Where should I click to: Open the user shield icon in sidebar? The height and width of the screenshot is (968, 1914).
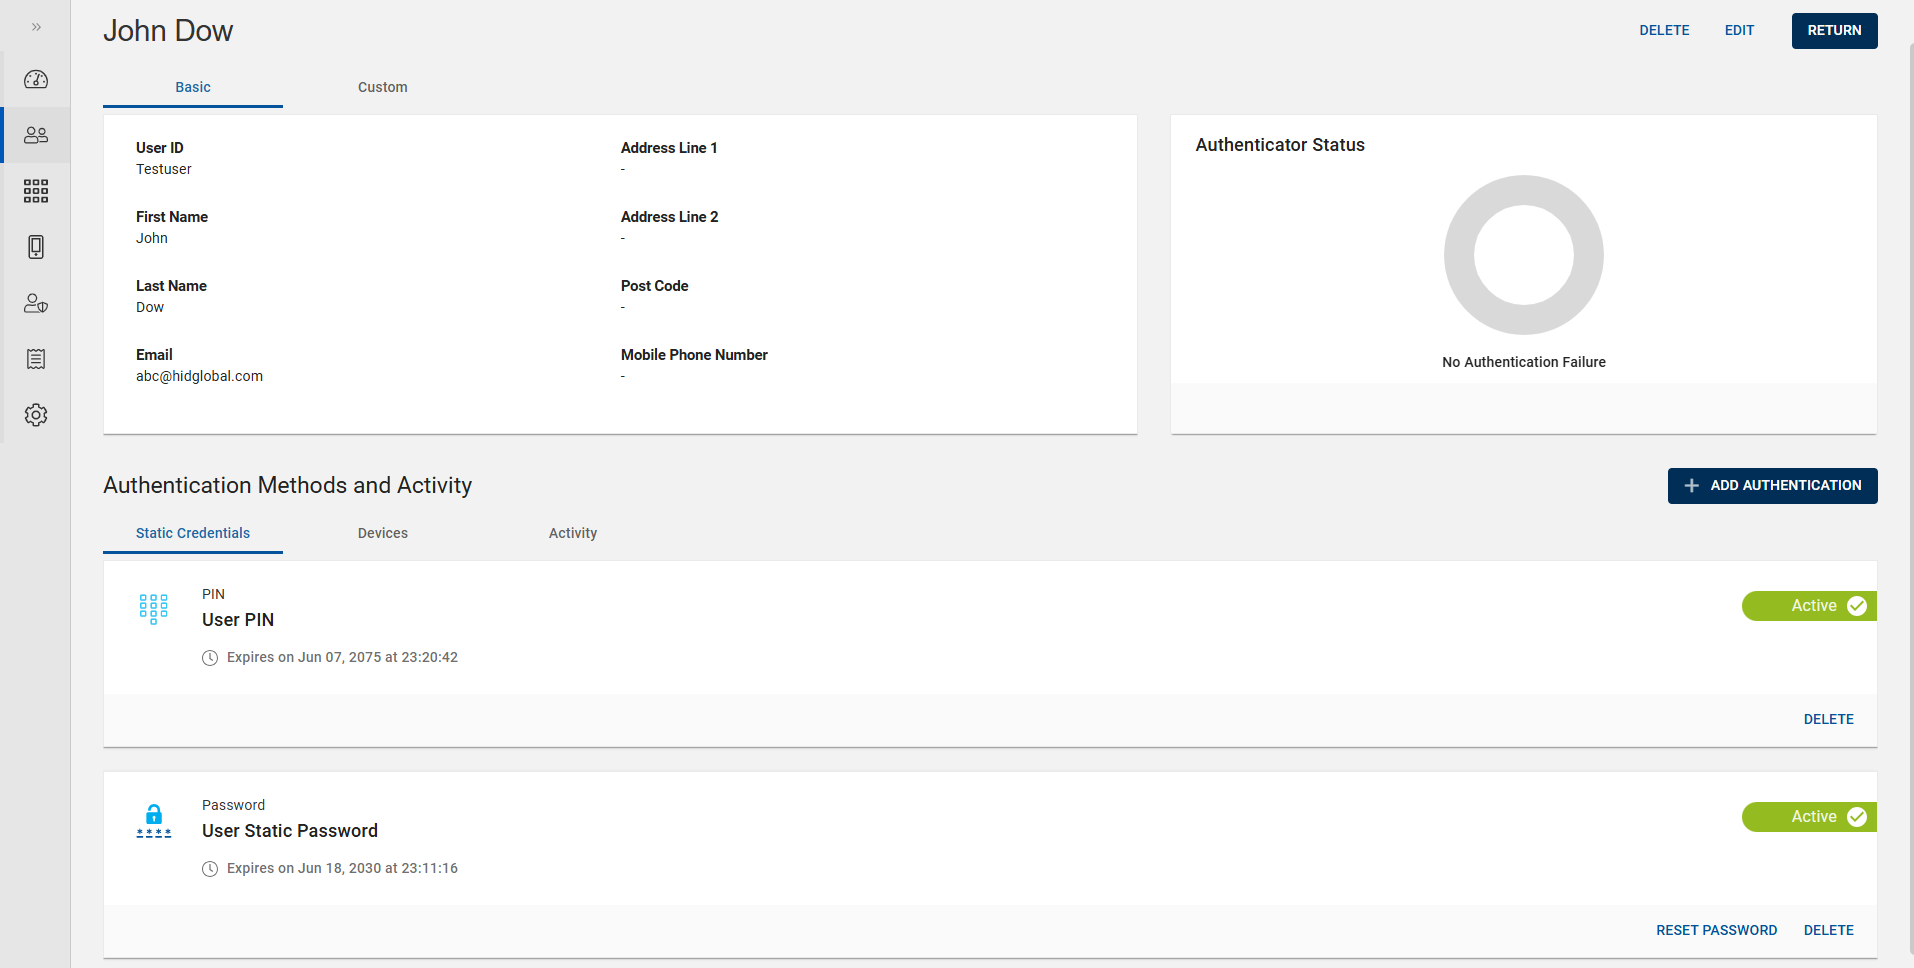coord(36,303)
